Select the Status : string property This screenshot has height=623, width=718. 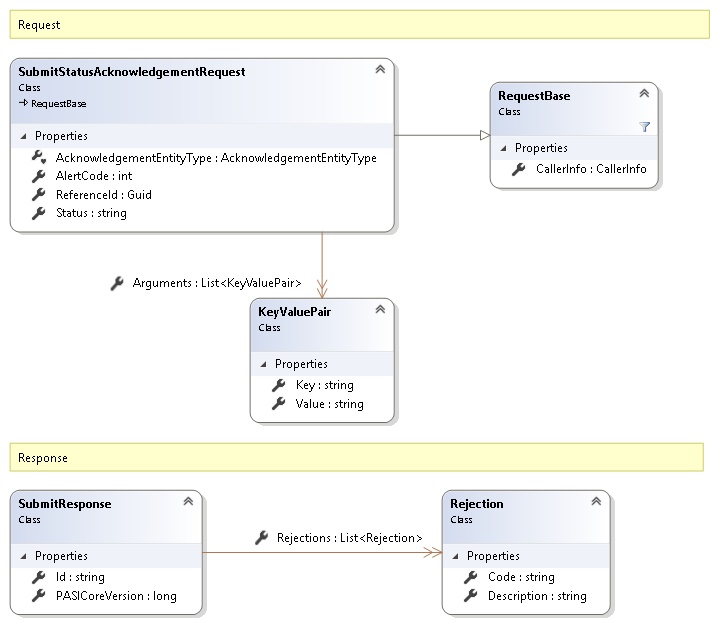(91, 213)
